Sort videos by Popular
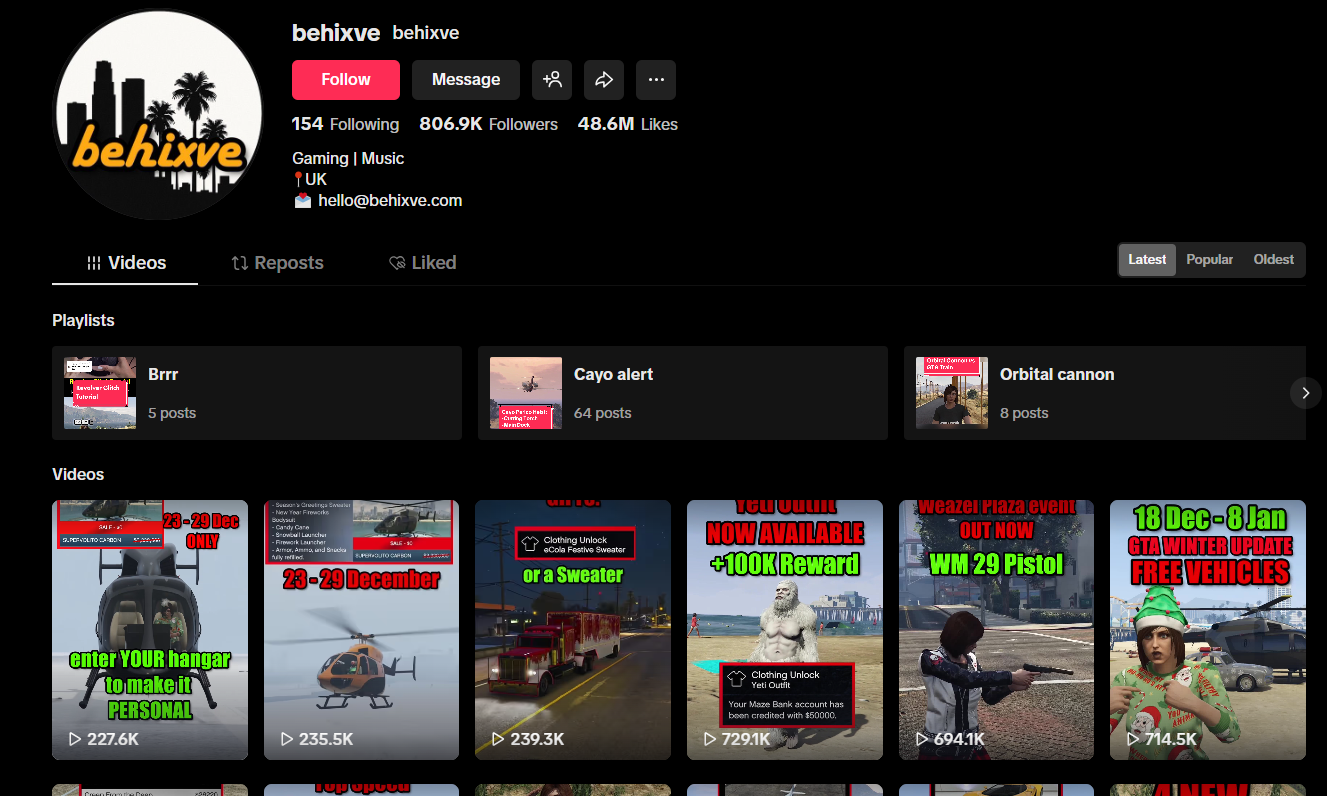Viewport: 1327px width, 796px height. click(1209, 259)
